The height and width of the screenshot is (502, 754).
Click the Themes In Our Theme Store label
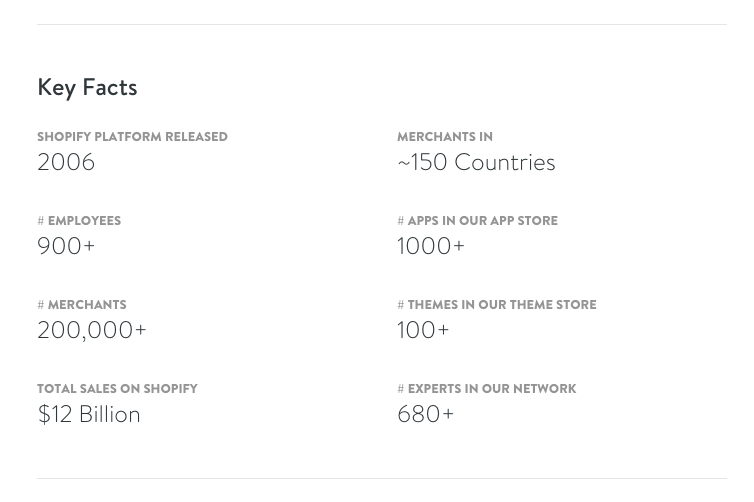tap(502, 305)
